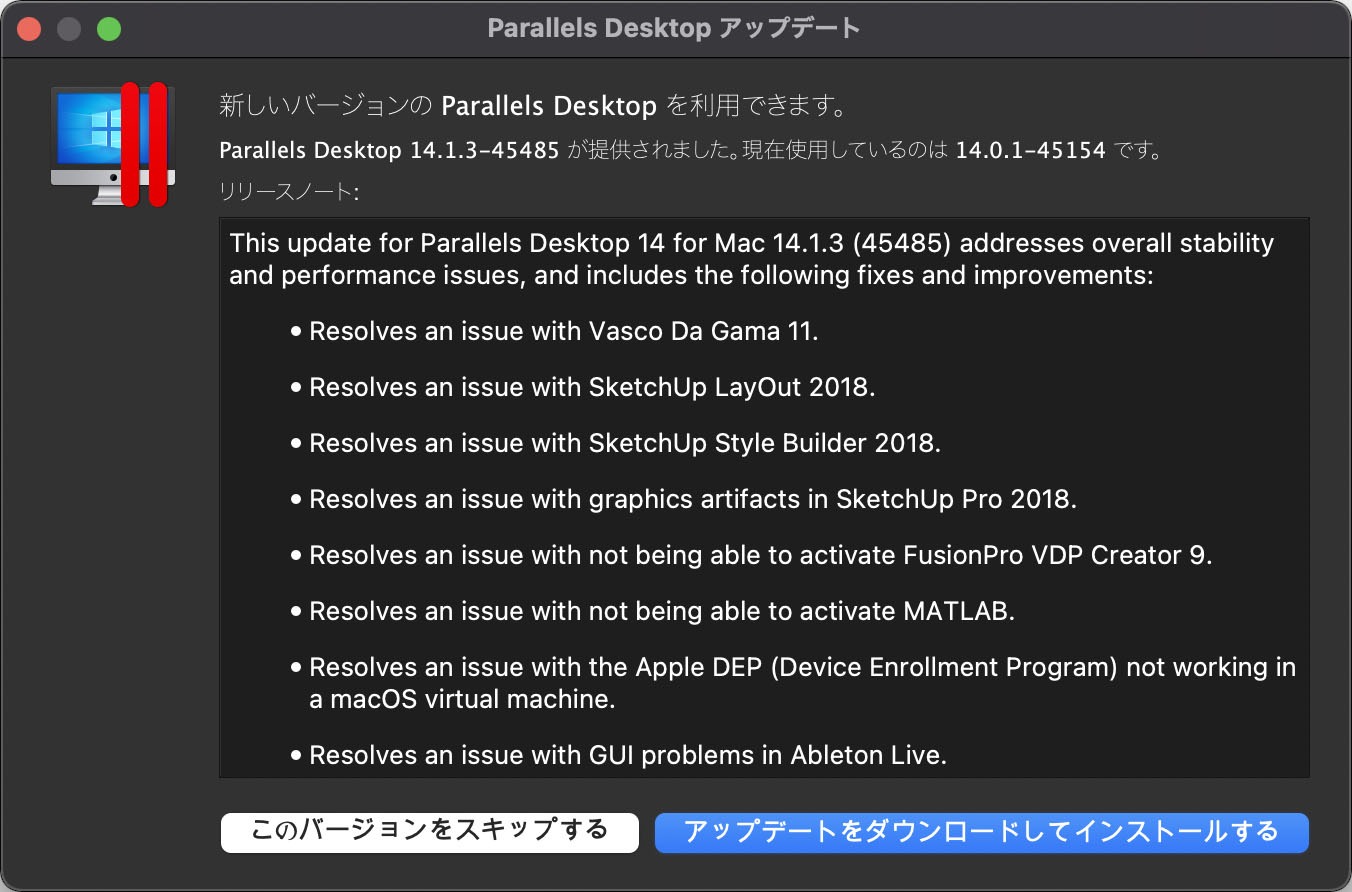This screenshot has width=1352, height=892.
Task: Click the Parallels Desktop app icon
Action: pos(113,144)
